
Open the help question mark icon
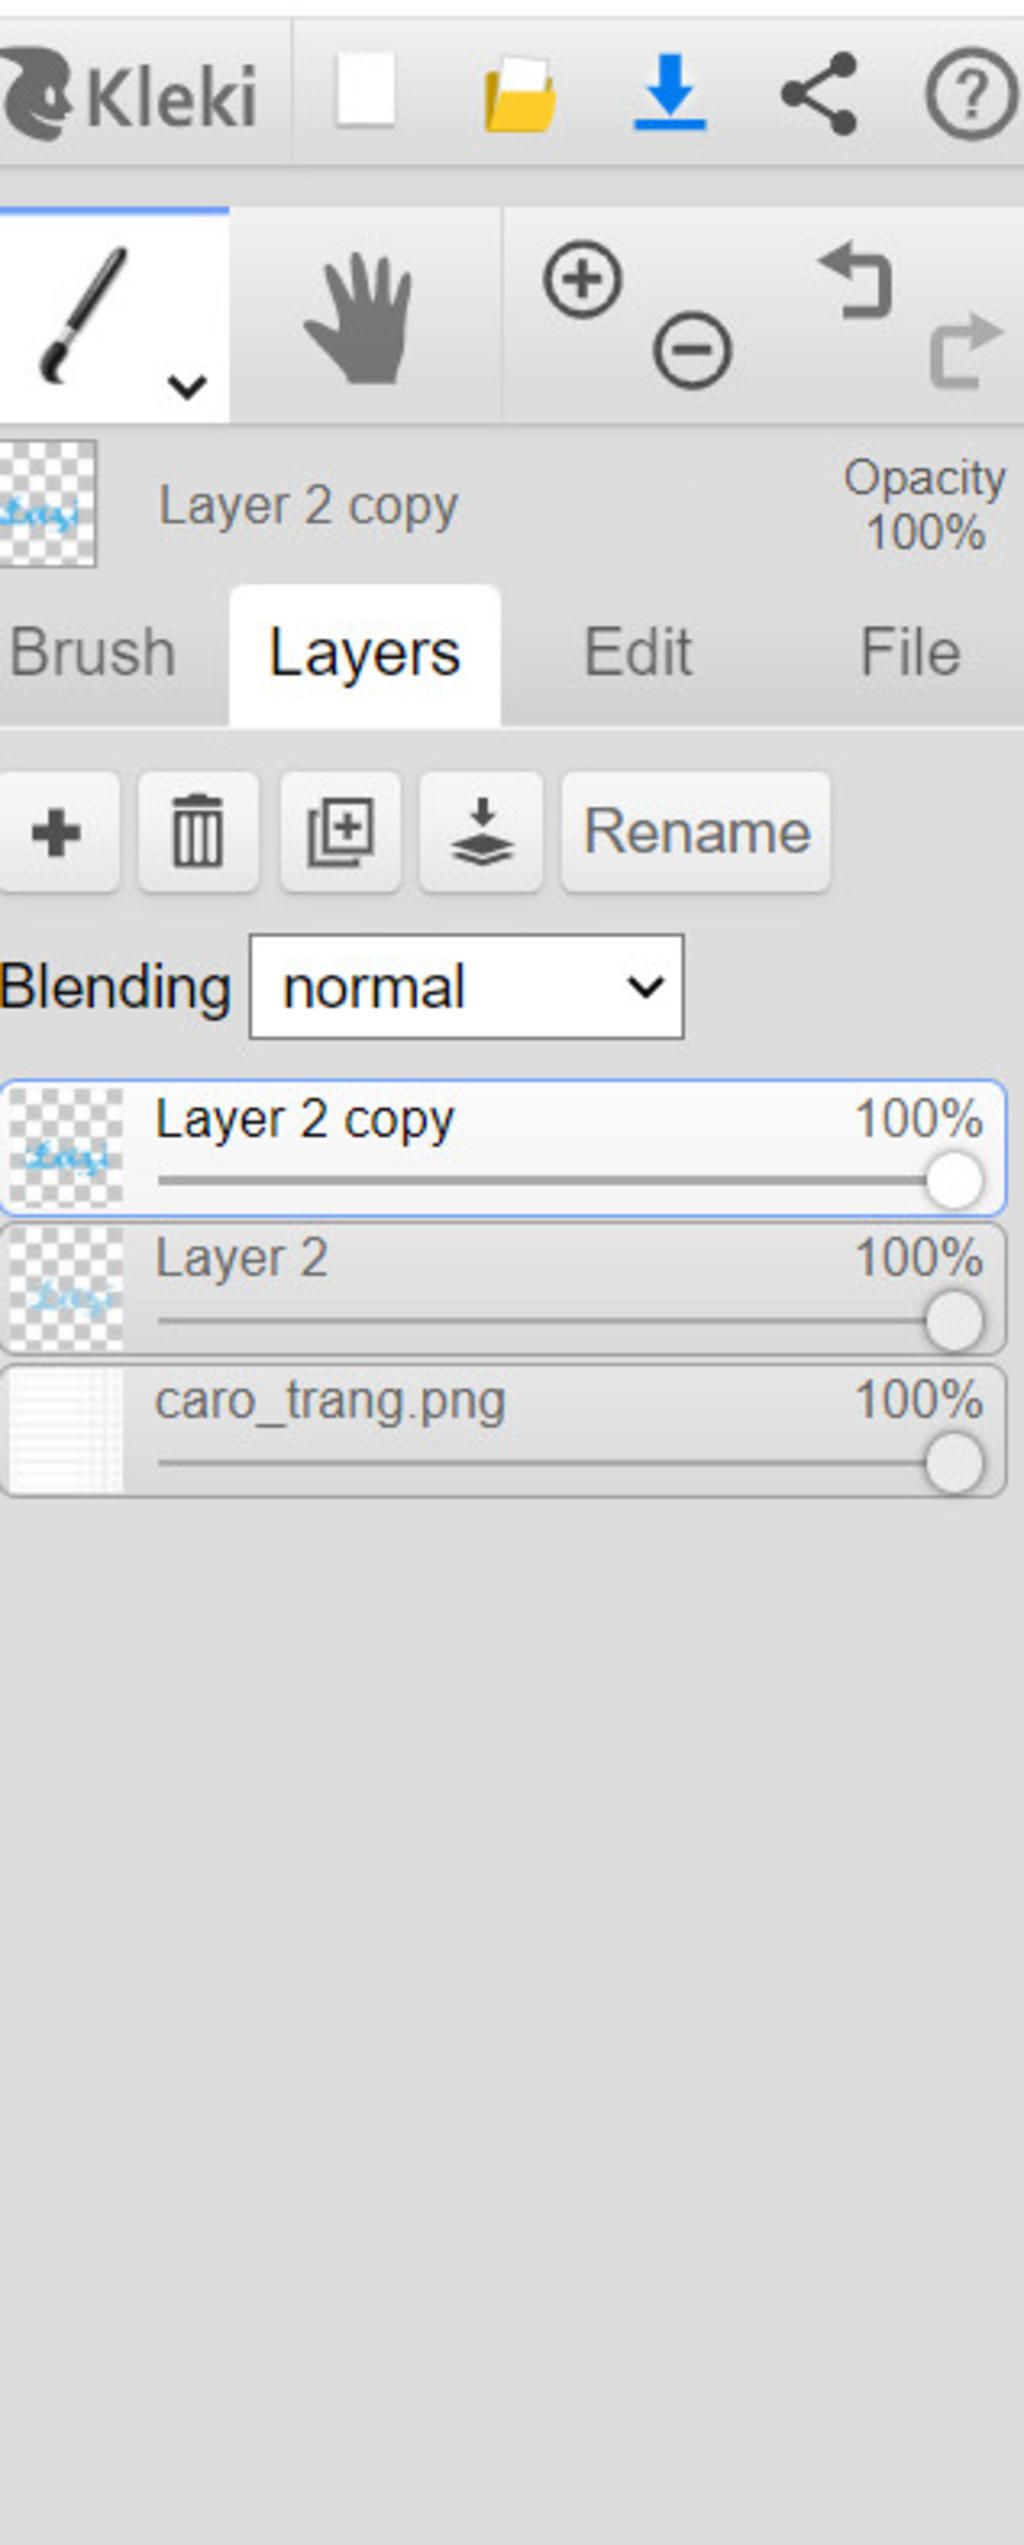click(x=971, y=95)
